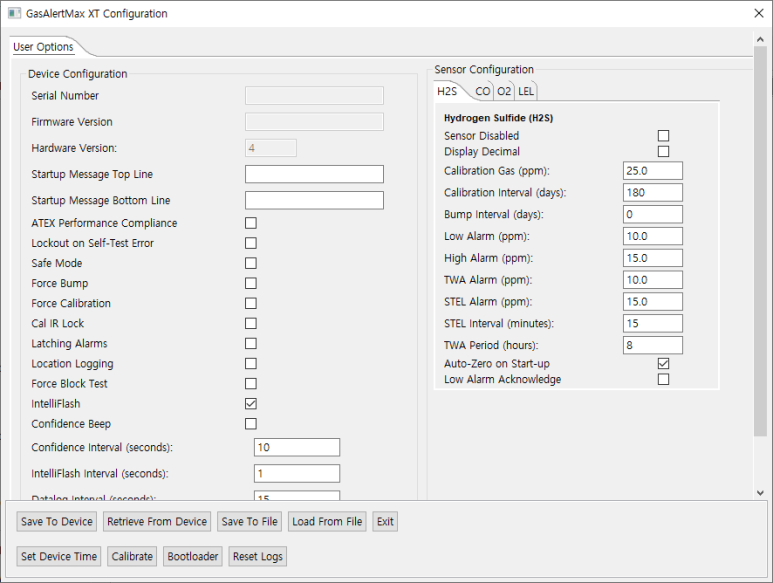Click the Bootloader button
Screen dimensions: 773x583
(193, 556)
